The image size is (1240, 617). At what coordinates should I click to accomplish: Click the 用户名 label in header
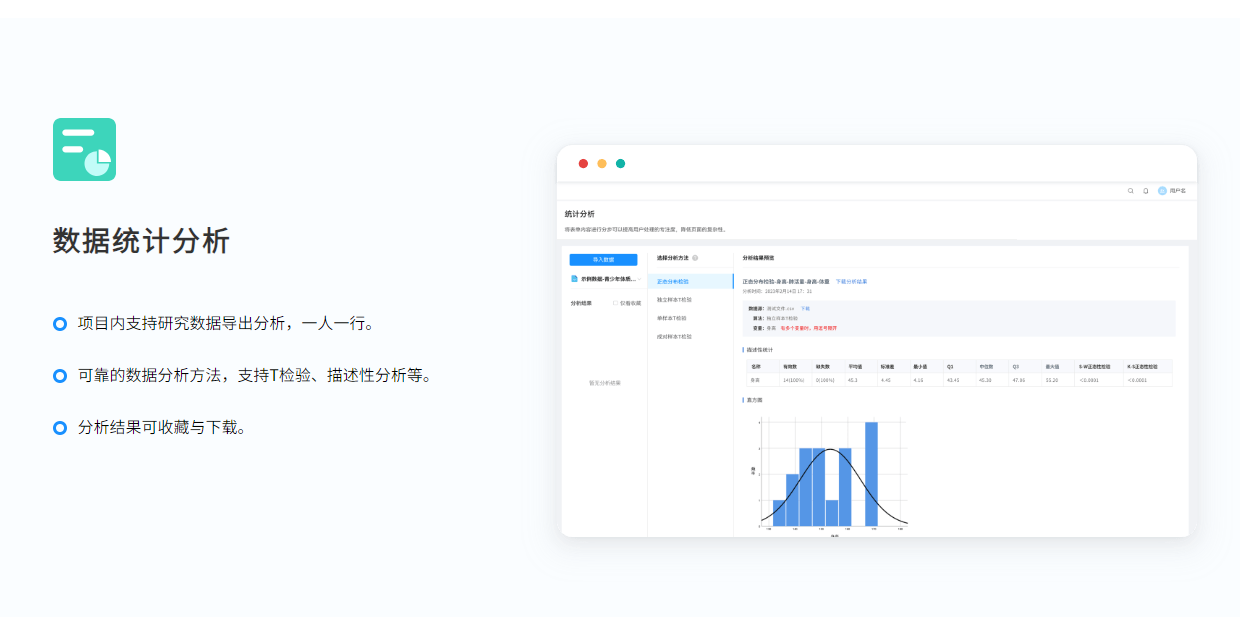click(x=1178, y=190)
